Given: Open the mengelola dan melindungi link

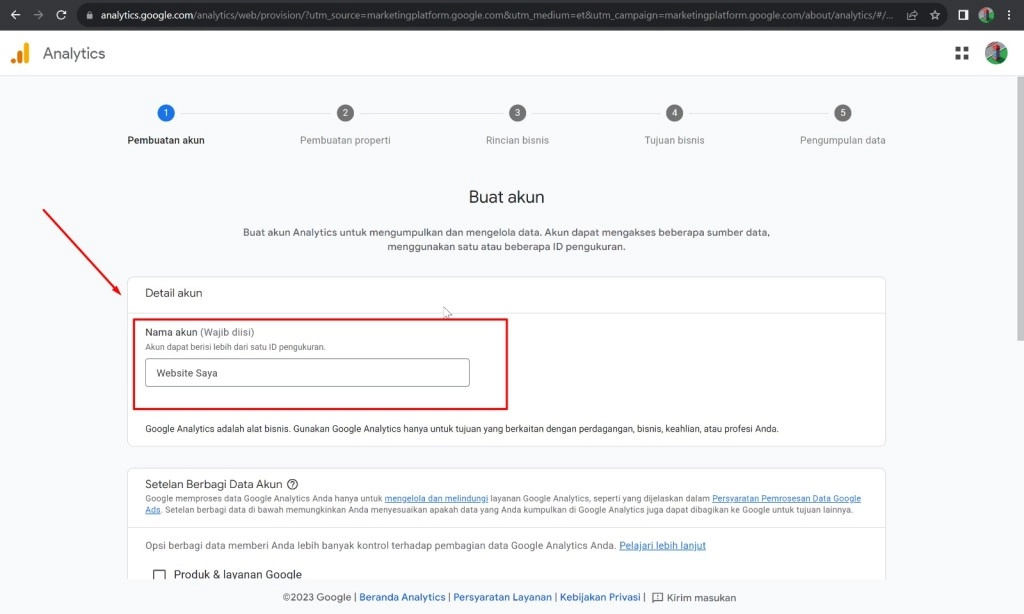Looking at the screenshot, I should point(436,498).
